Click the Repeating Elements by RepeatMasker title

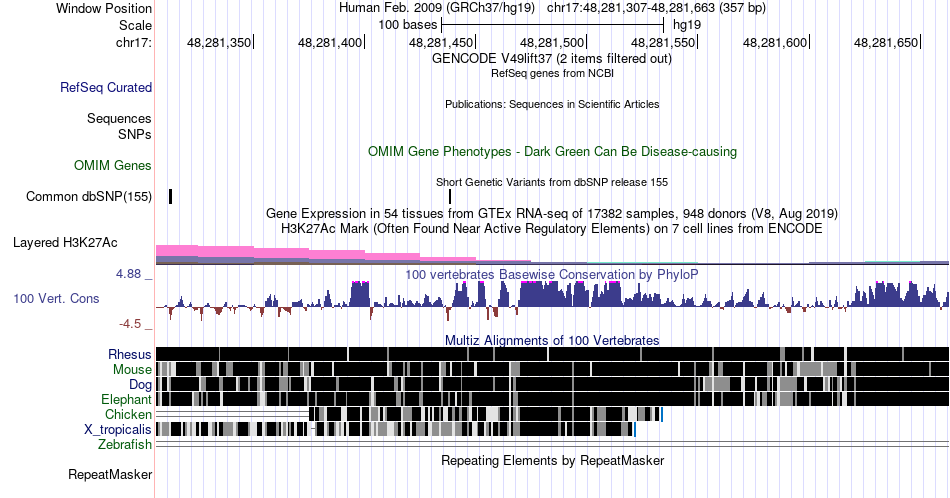point(552,460)
